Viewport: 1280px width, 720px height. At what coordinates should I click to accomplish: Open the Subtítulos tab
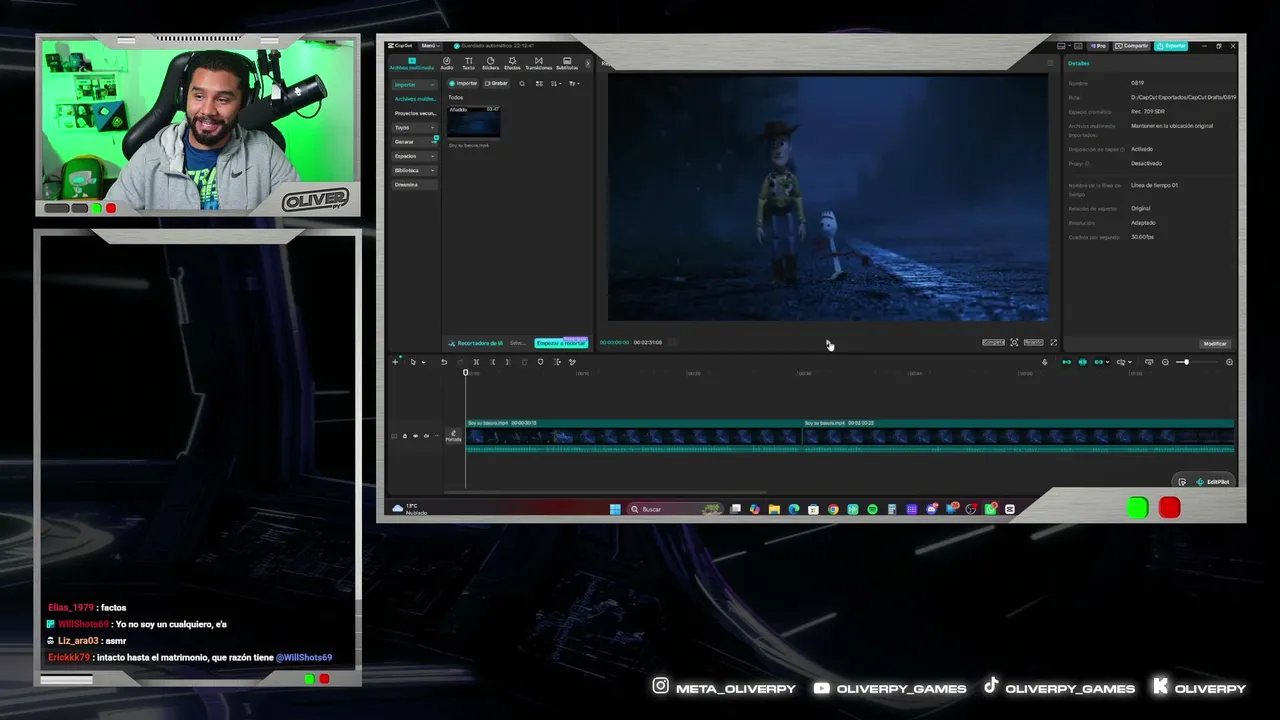click(567, 63)
